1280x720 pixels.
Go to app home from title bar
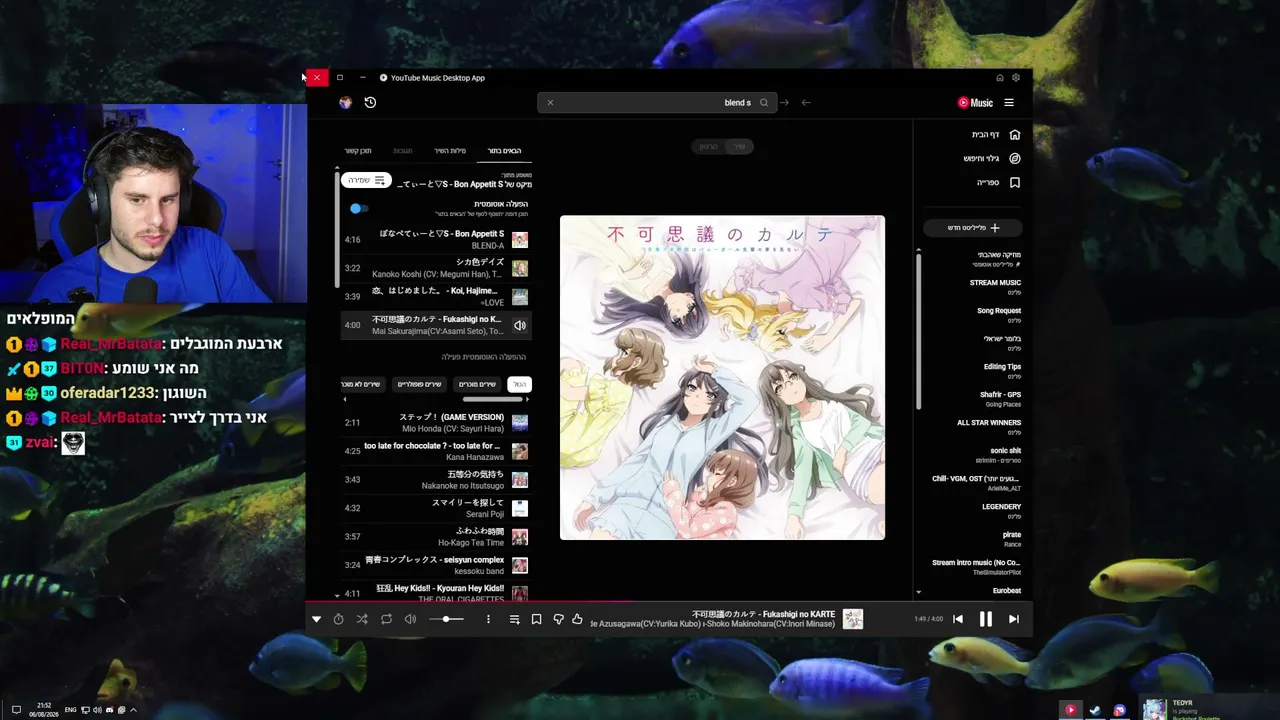(999, 77)
